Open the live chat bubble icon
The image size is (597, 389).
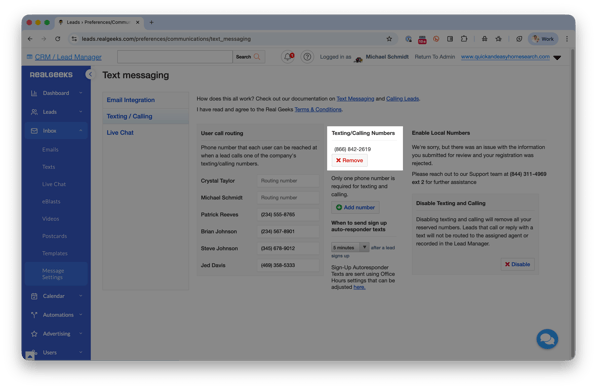click(547, 339)
